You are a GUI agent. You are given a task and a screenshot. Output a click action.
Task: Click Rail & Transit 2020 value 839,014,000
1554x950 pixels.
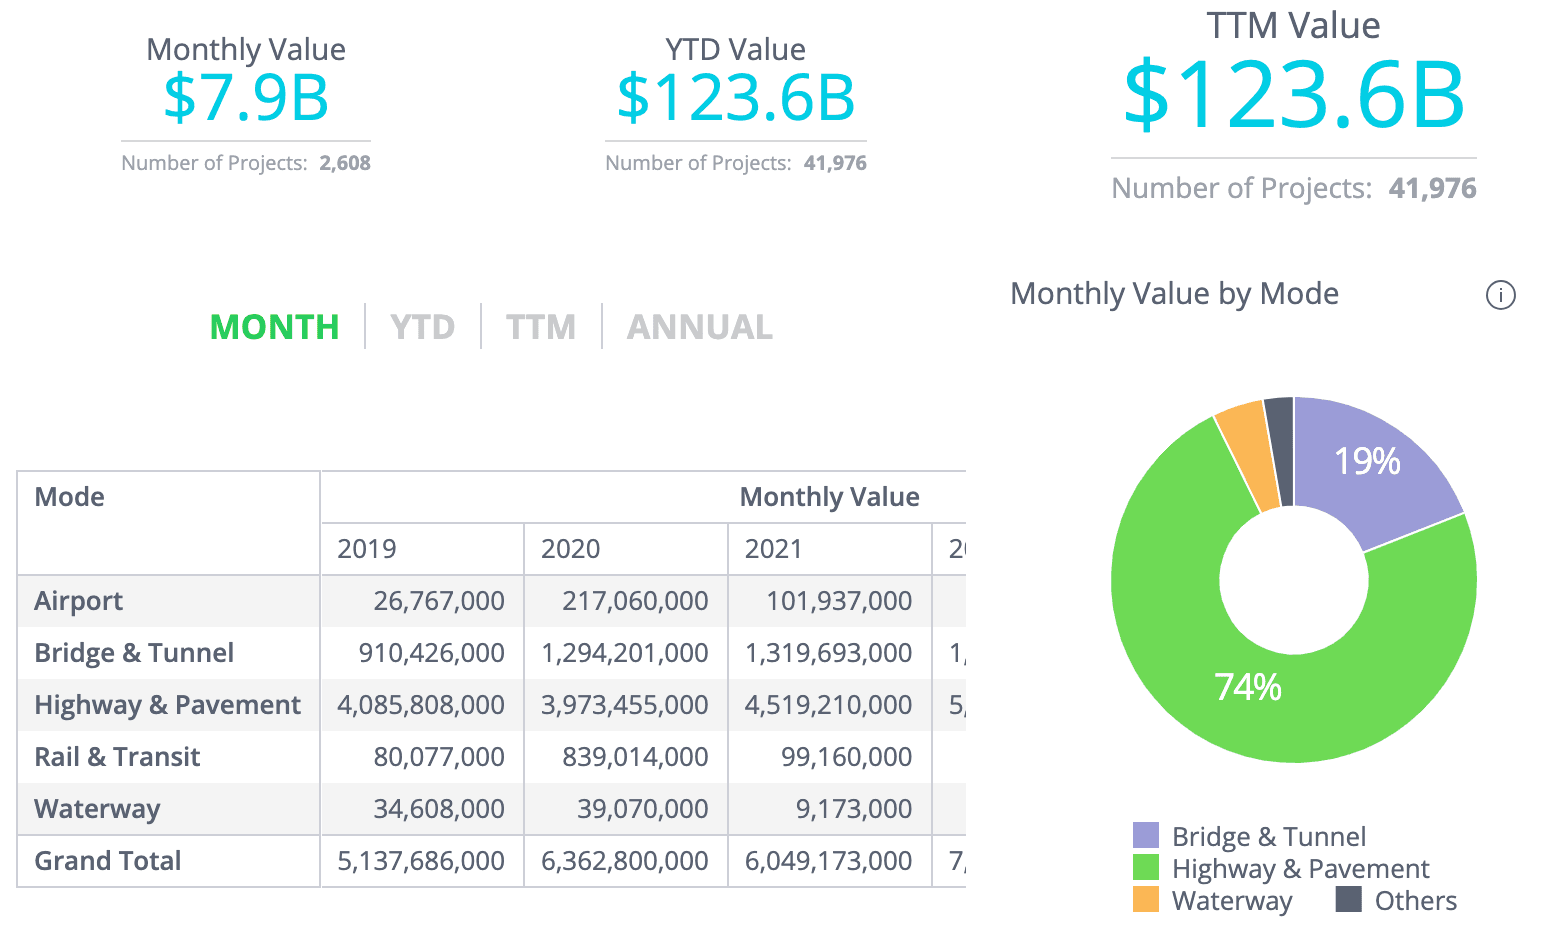[635, 757]
